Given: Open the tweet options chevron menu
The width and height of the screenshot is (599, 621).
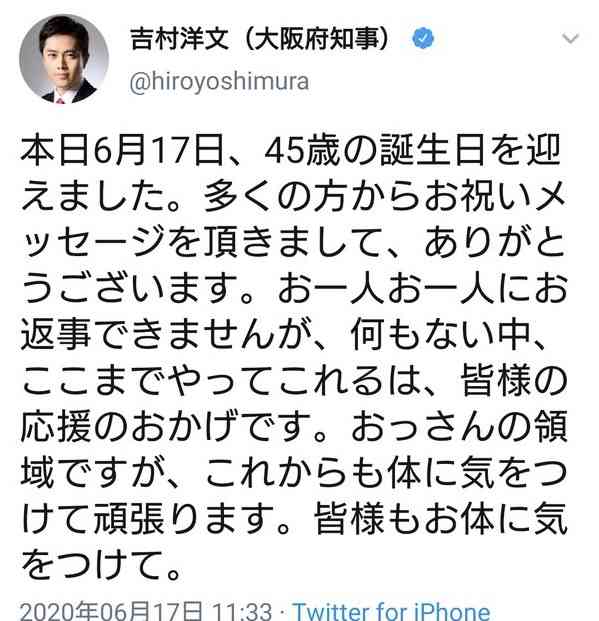Looking at the screenshot, I should coord(570,39).
